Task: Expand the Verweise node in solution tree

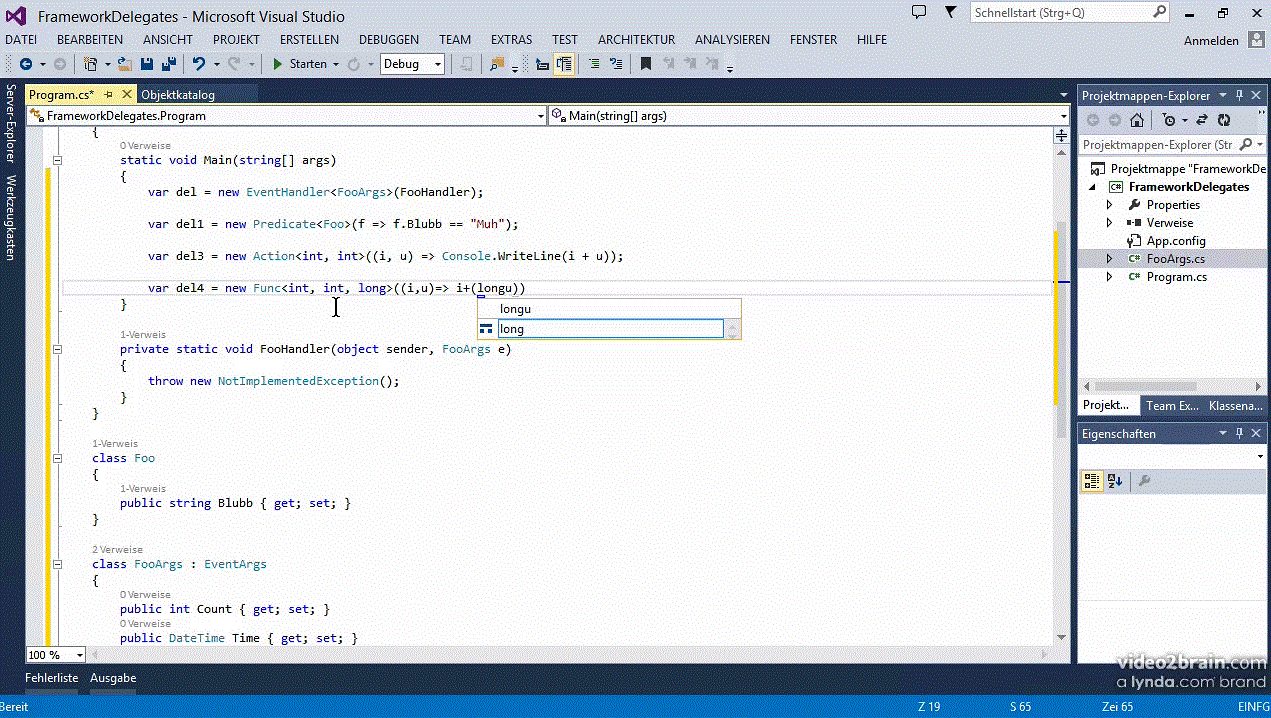Action: click(x=1109, y=223)
